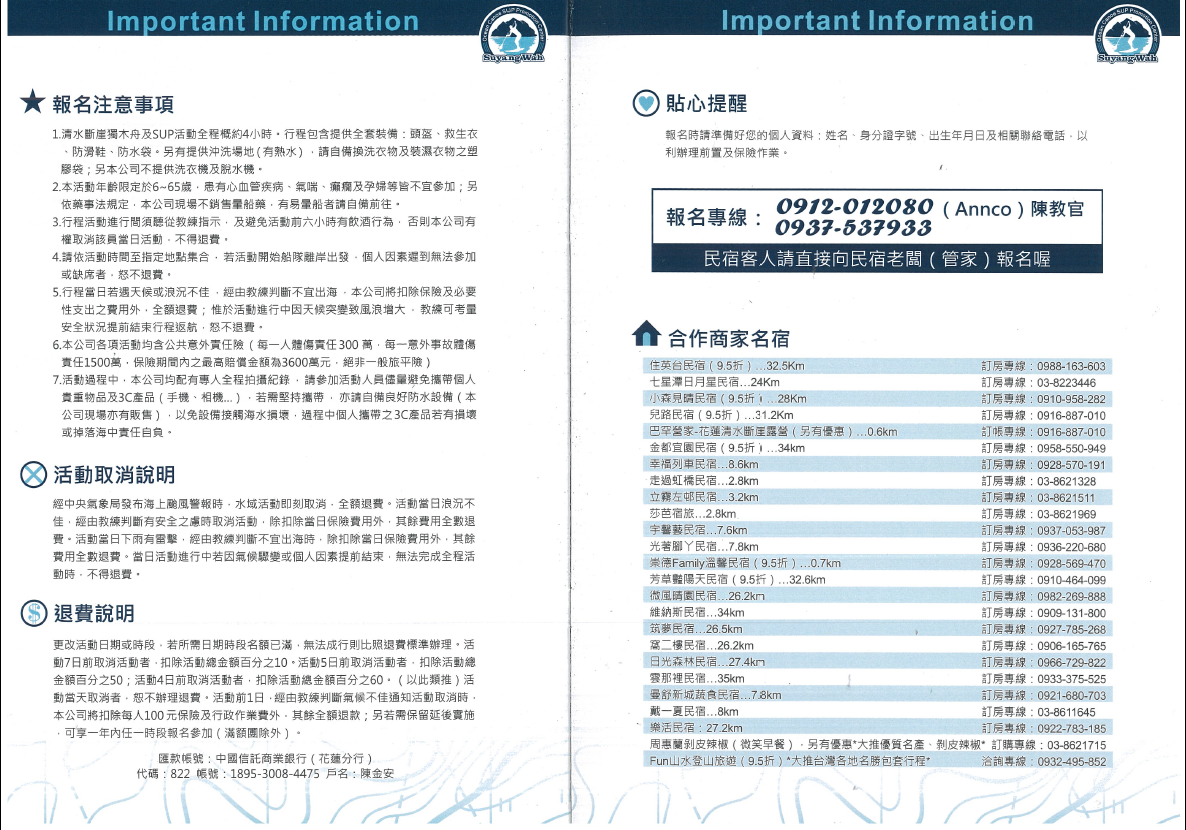This screenshot has width=1186, height=830.
Task: Click the 退費說明 heading
Action: click(x=94, y=614)
